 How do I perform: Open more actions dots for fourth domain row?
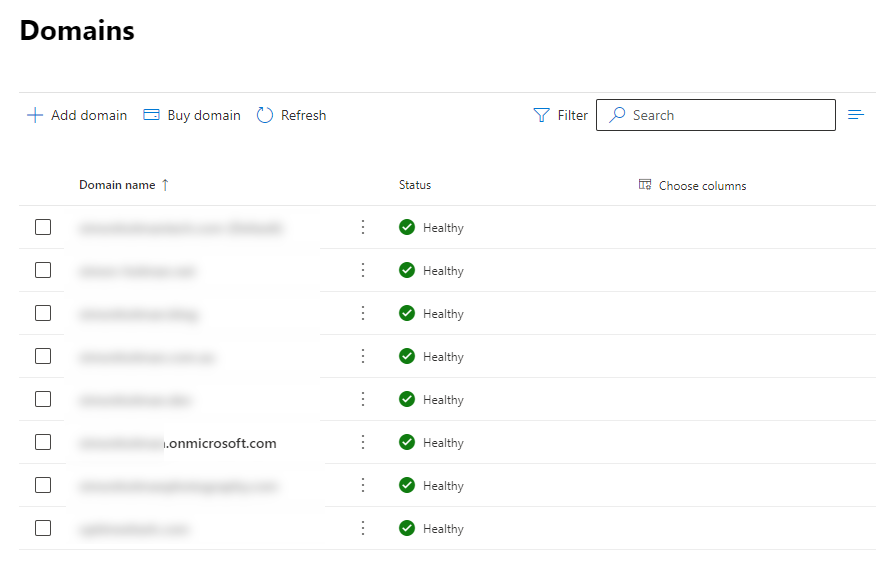click(x=363, y=356)
